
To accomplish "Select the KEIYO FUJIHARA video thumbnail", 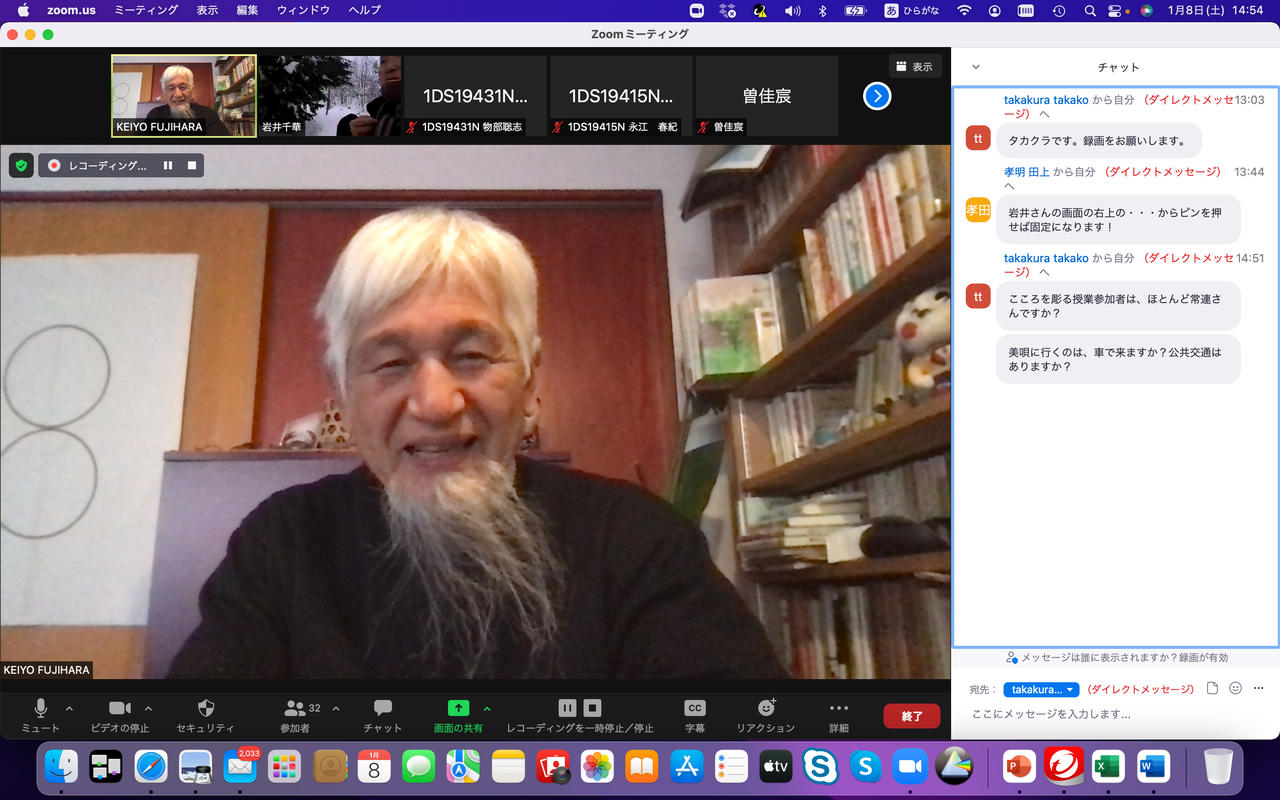I will coord(184,95).
